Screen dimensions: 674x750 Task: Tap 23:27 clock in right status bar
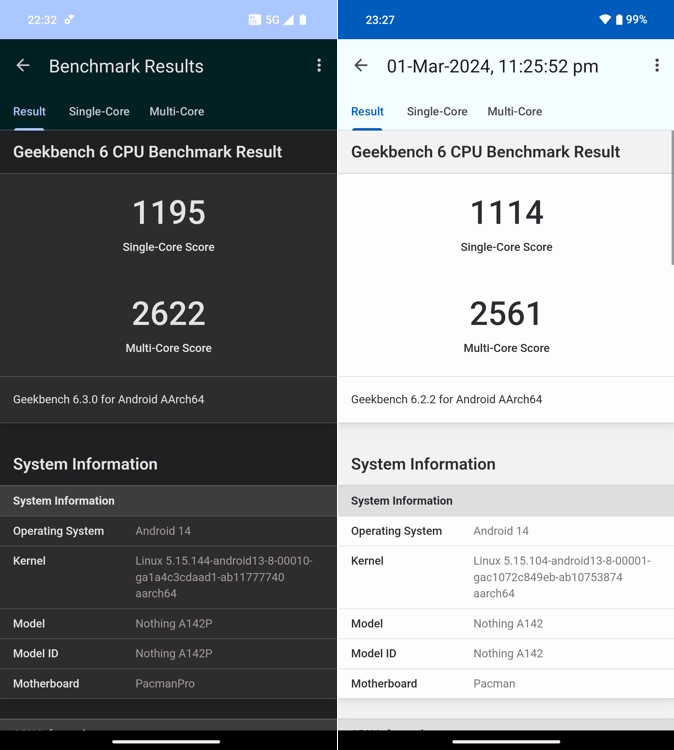click(380, 20)
